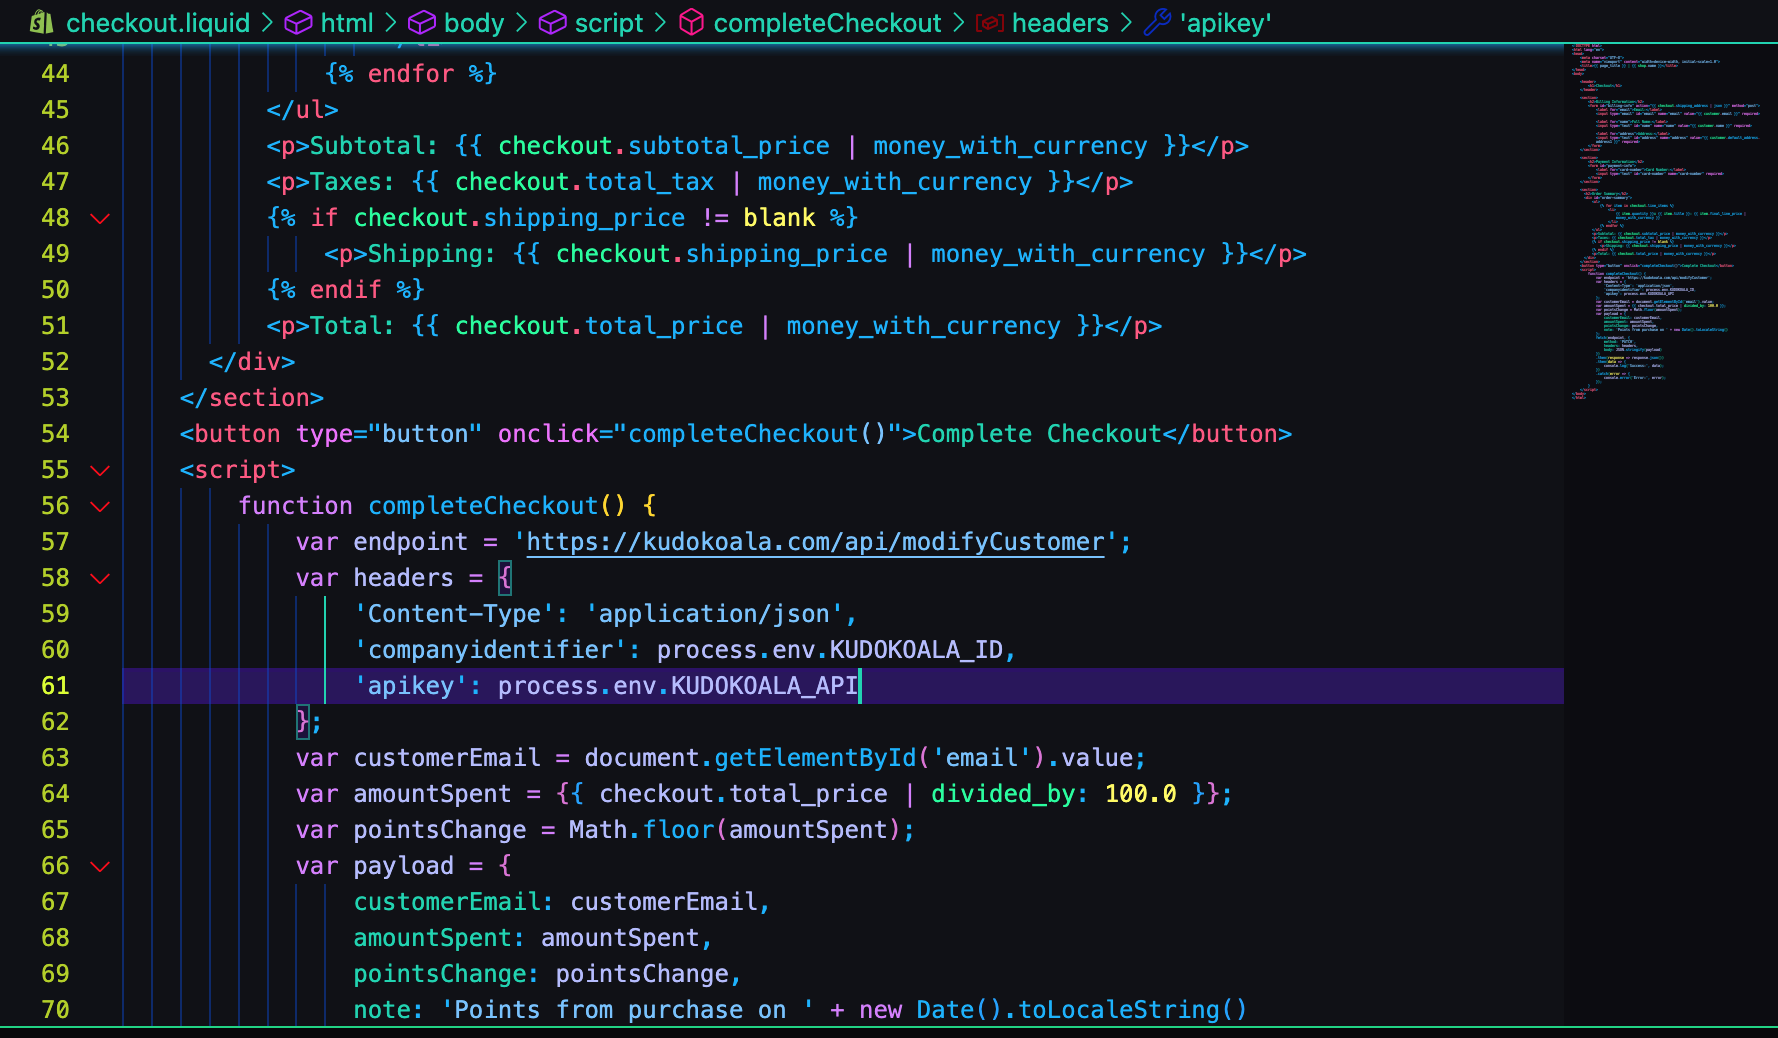Click 'total_tax' on line 47
Viewport: 1778px width, 1038px height.
tap(649, 182)
